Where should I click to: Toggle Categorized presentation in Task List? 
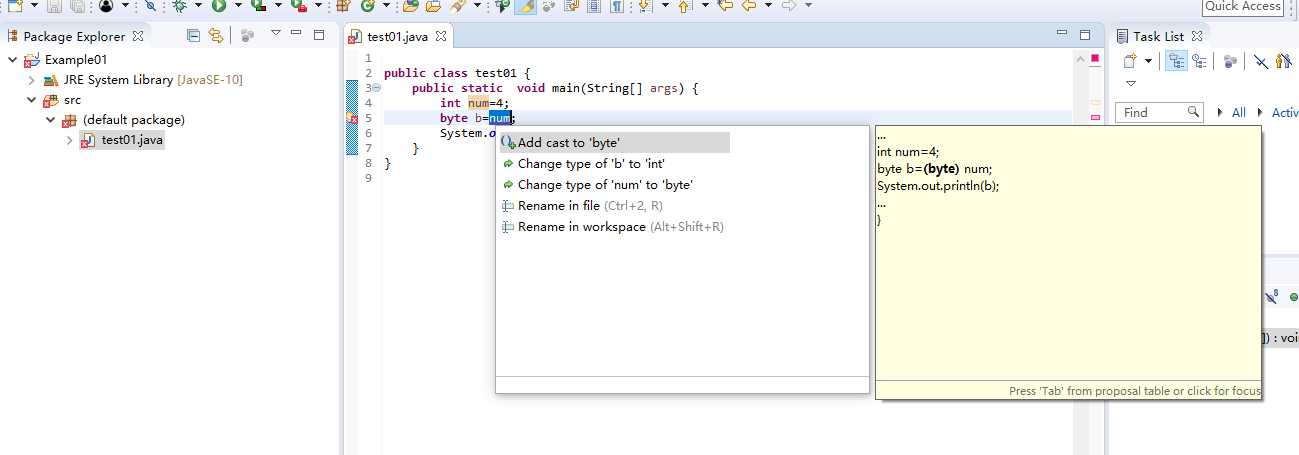click(x=1176, y=62)
